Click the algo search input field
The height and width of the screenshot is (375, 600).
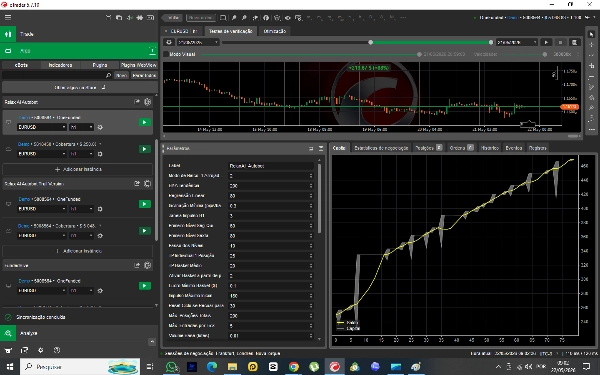point(57,75)
